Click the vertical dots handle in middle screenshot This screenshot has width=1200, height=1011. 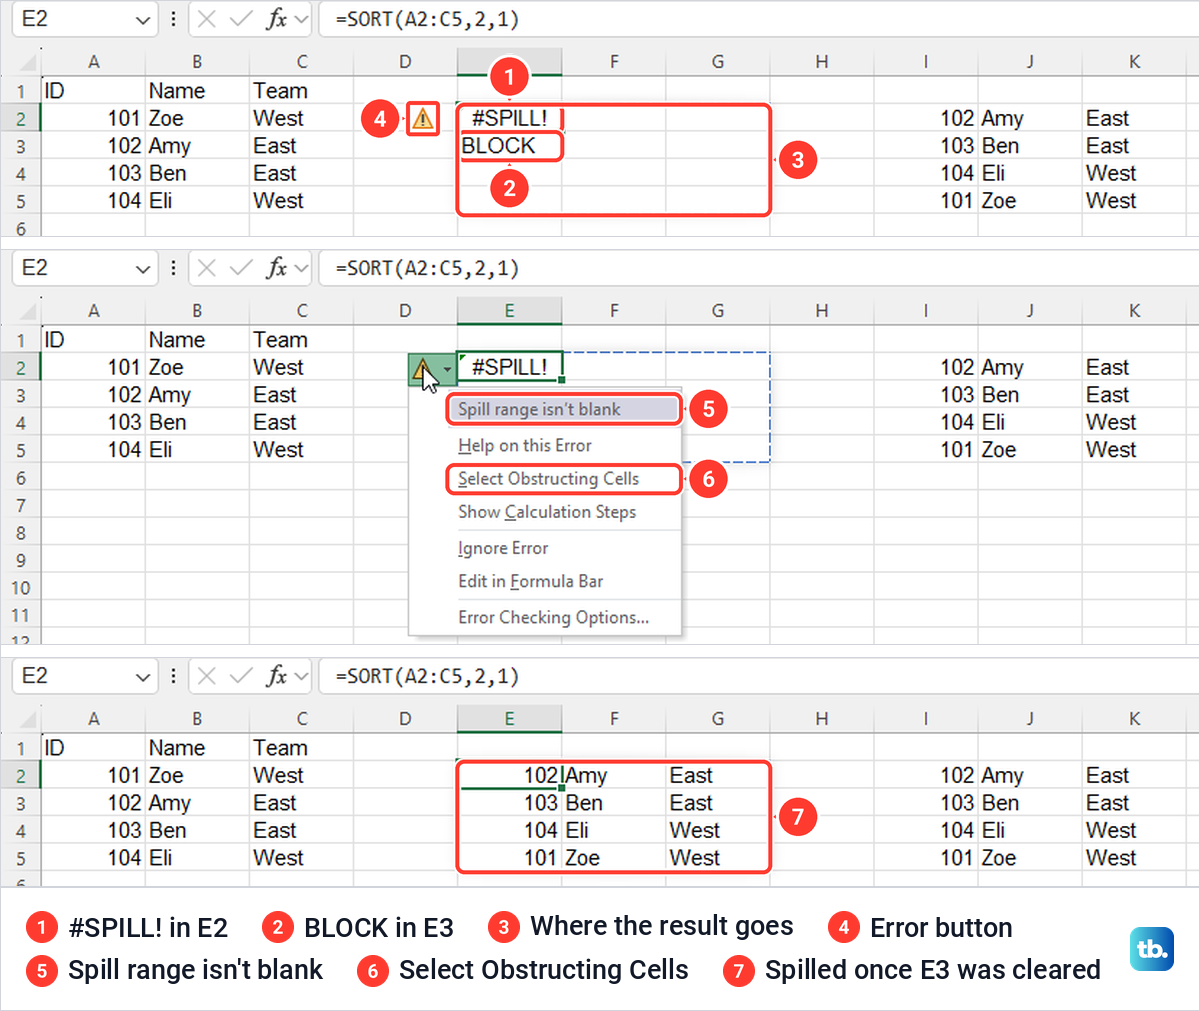(173, 268)
